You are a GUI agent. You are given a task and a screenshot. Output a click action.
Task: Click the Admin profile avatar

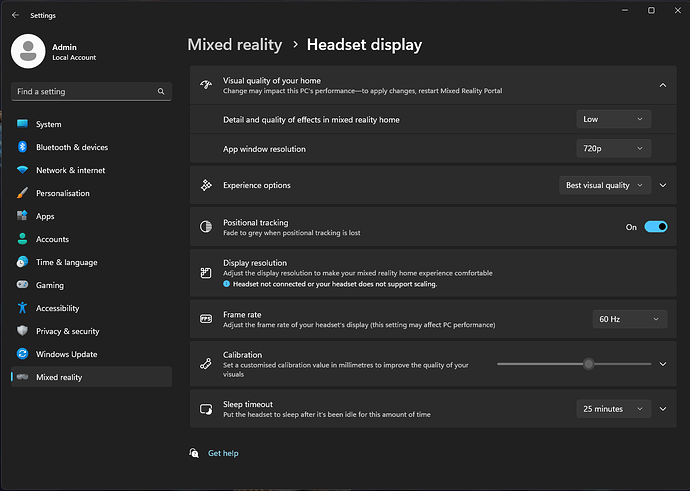(28, 51)
